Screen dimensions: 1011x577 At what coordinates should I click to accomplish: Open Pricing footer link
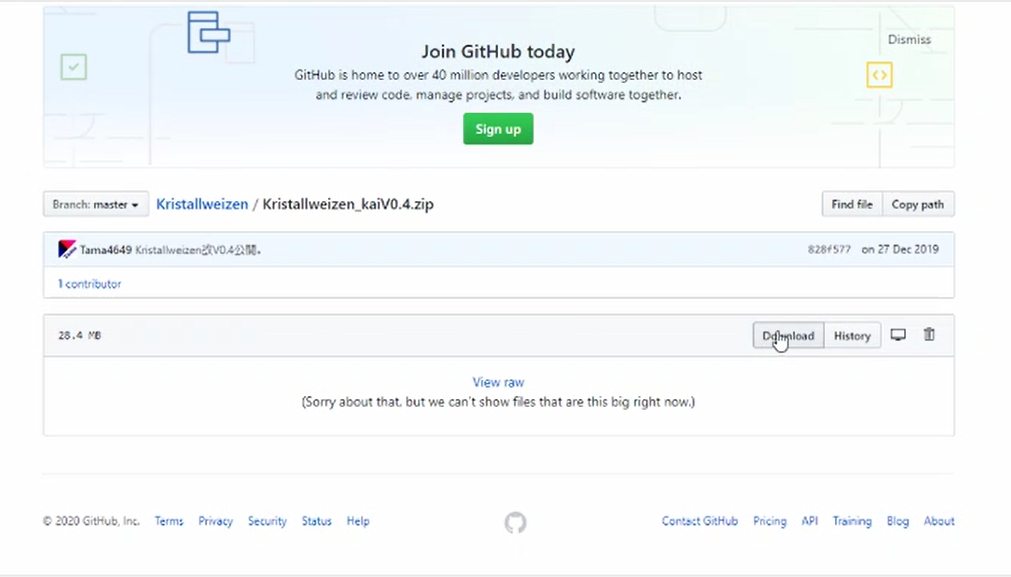770,521
